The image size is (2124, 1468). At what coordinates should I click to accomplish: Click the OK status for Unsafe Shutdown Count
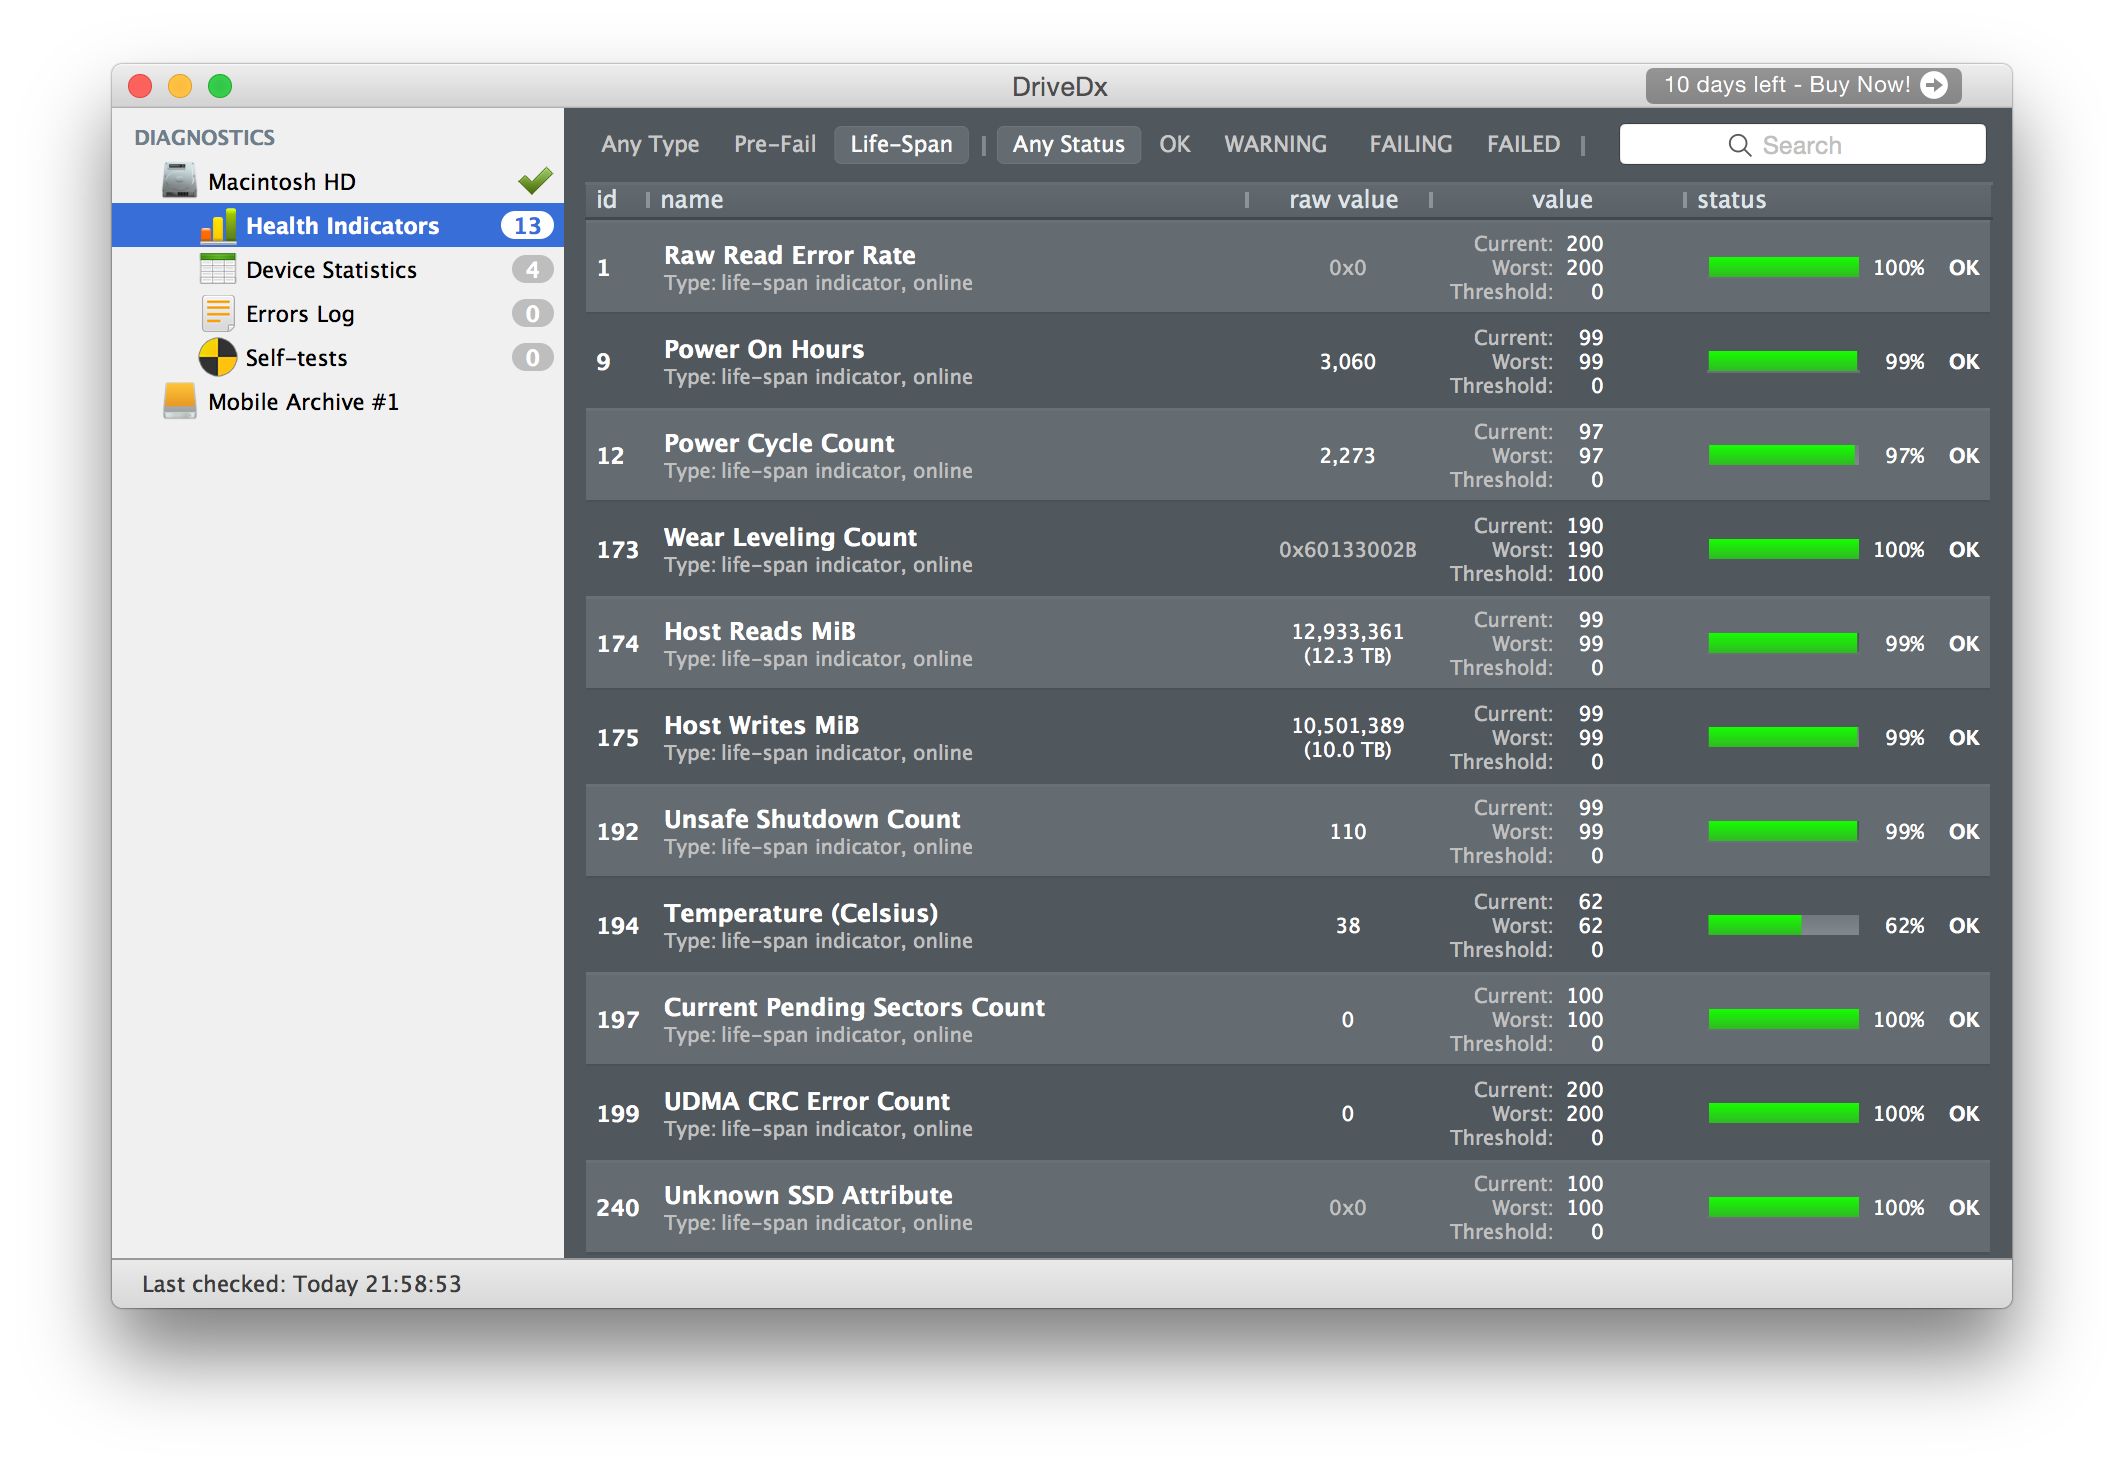1963,831
